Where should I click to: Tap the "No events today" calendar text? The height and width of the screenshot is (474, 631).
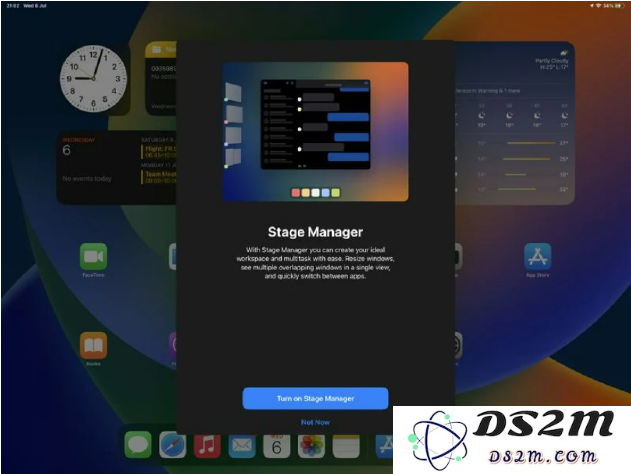tap(87, 178)
